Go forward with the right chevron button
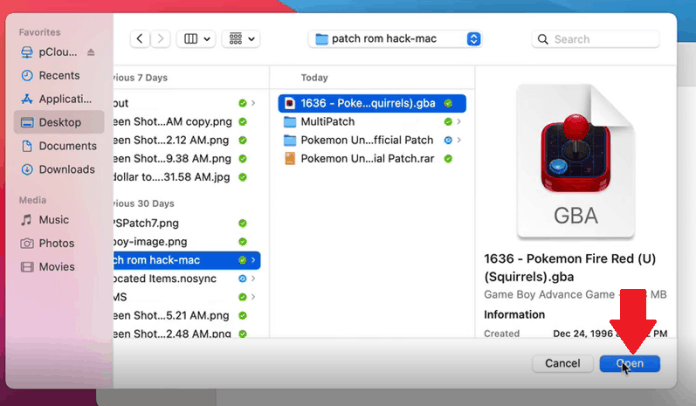 pyautogui.click(x=160, y=39)
